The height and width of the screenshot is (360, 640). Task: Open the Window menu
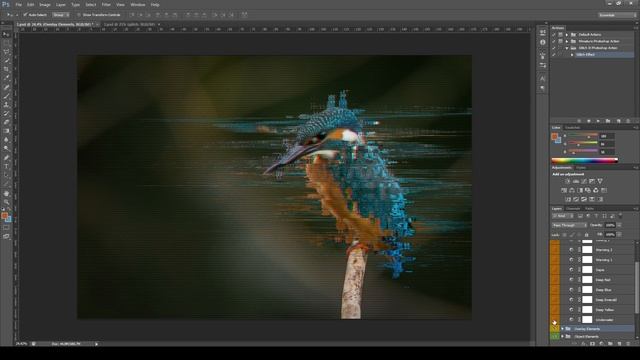(x=138, y=4)
